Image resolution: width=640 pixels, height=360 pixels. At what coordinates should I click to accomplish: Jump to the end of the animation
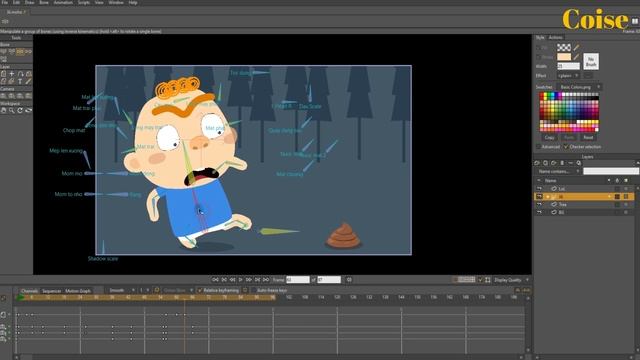[x=266, y=280]
